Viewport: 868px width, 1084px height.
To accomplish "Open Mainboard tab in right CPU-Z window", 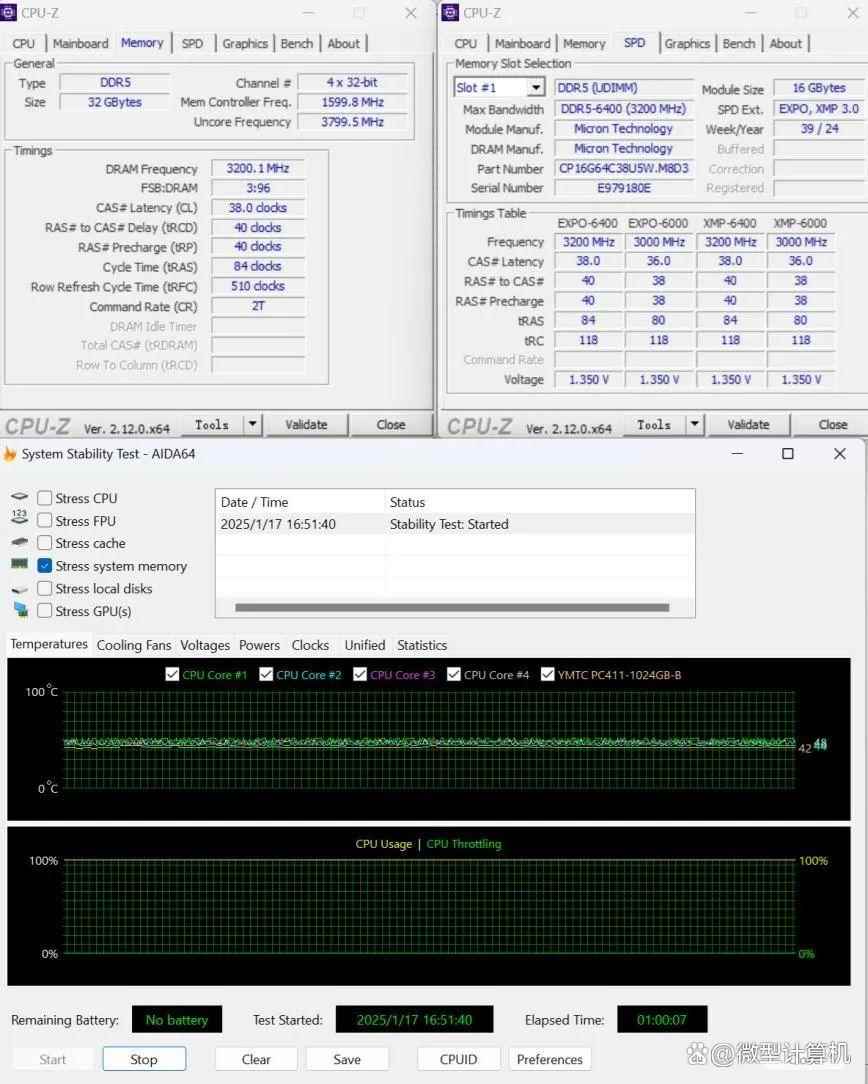I will click(x=522, y=43).
